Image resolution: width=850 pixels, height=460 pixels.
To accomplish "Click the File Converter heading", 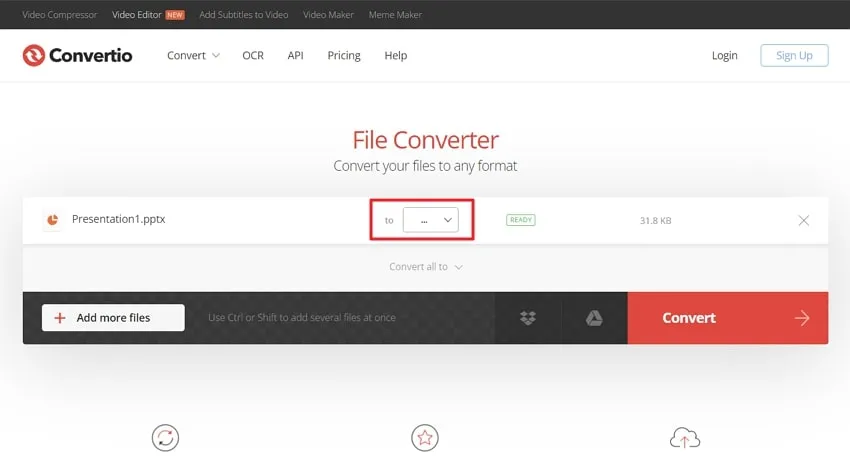I will tap(426, 140).
